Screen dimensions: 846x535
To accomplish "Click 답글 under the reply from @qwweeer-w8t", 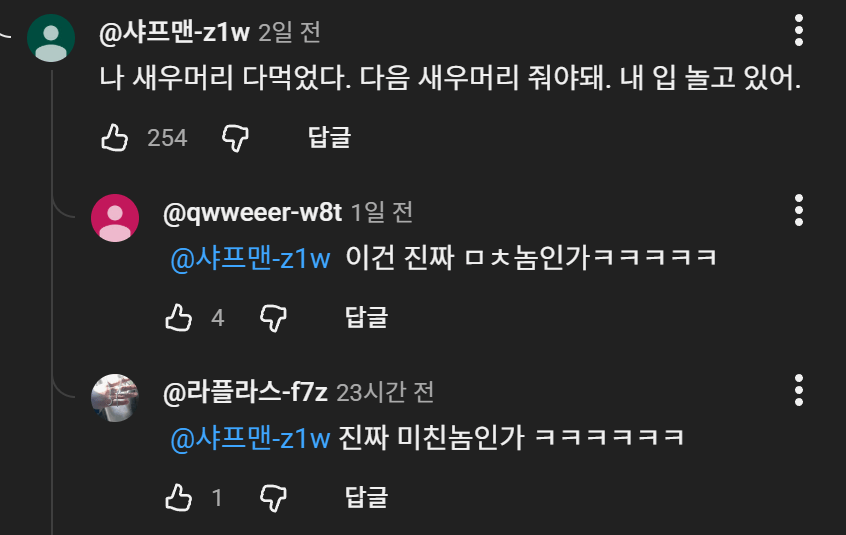I will click(367, 317).
